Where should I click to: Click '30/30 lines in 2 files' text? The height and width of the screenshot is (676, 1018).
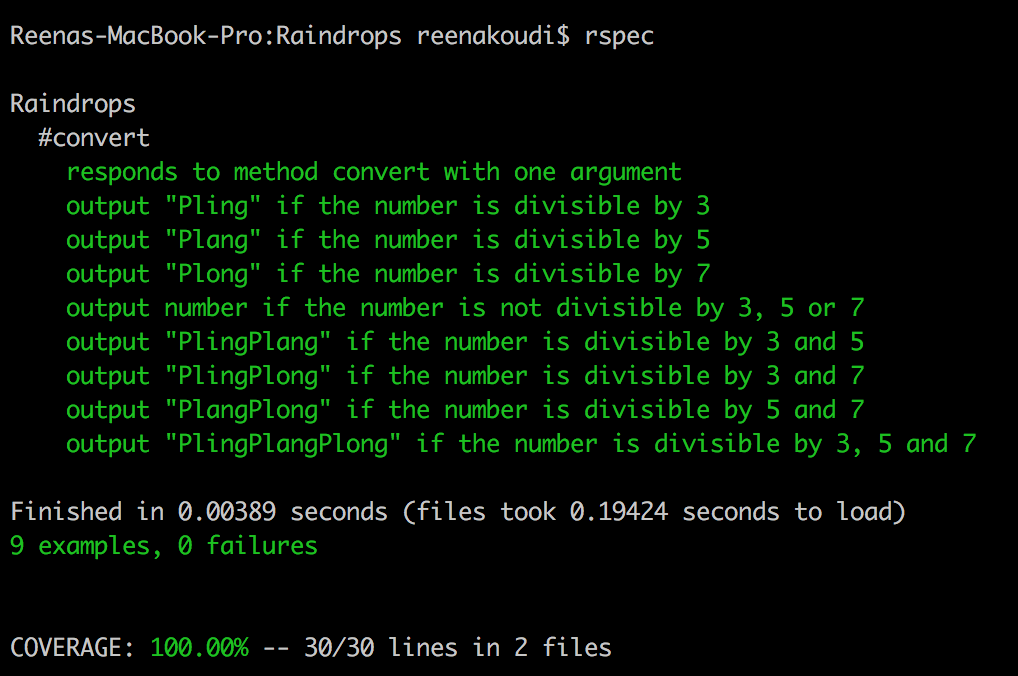(458, 647)
